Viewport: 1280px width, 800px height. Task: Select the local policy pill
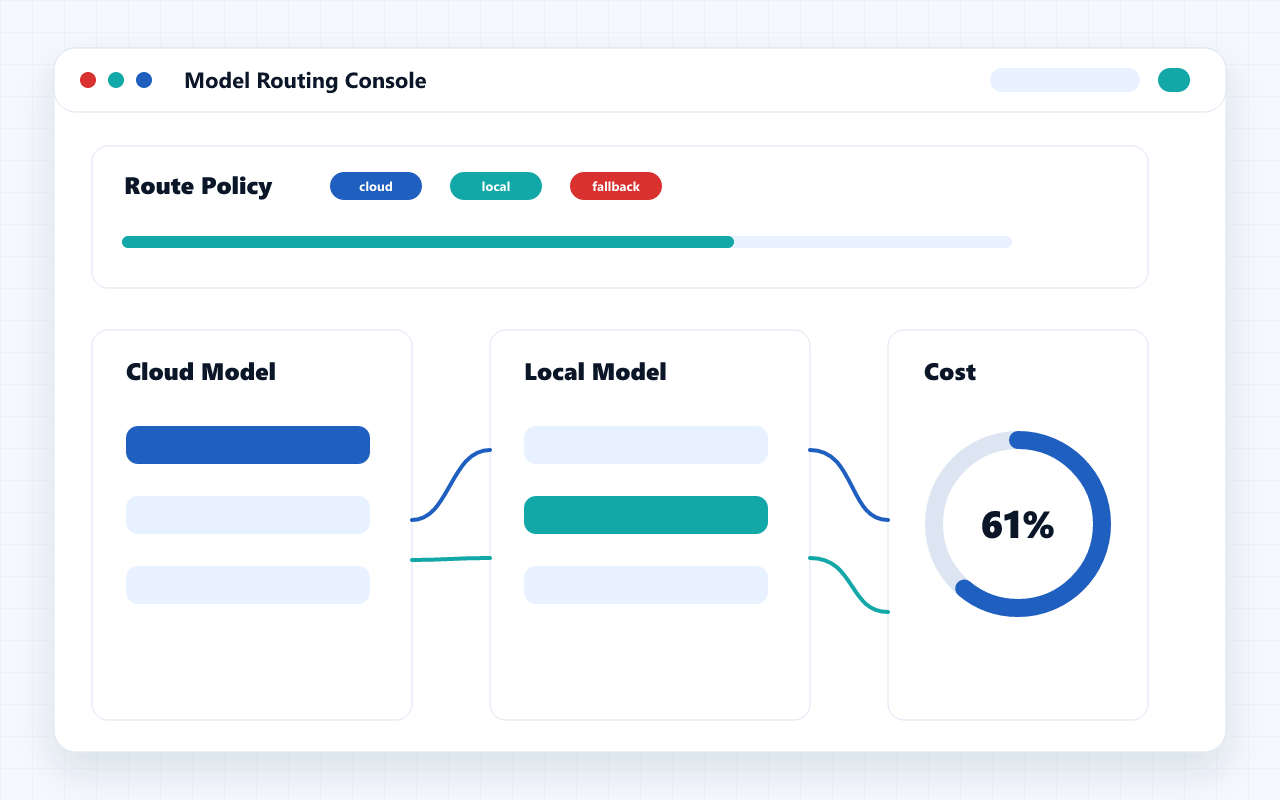point(496,186)
